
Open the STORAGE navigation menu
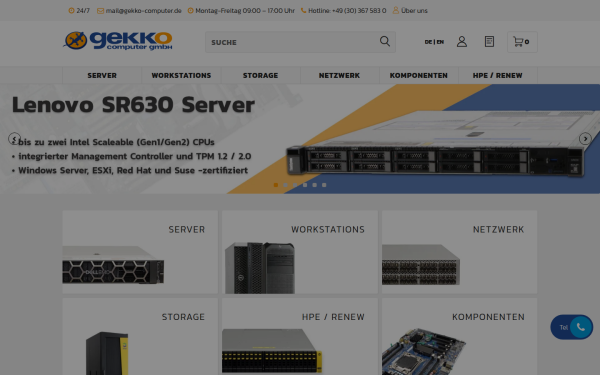261,75
